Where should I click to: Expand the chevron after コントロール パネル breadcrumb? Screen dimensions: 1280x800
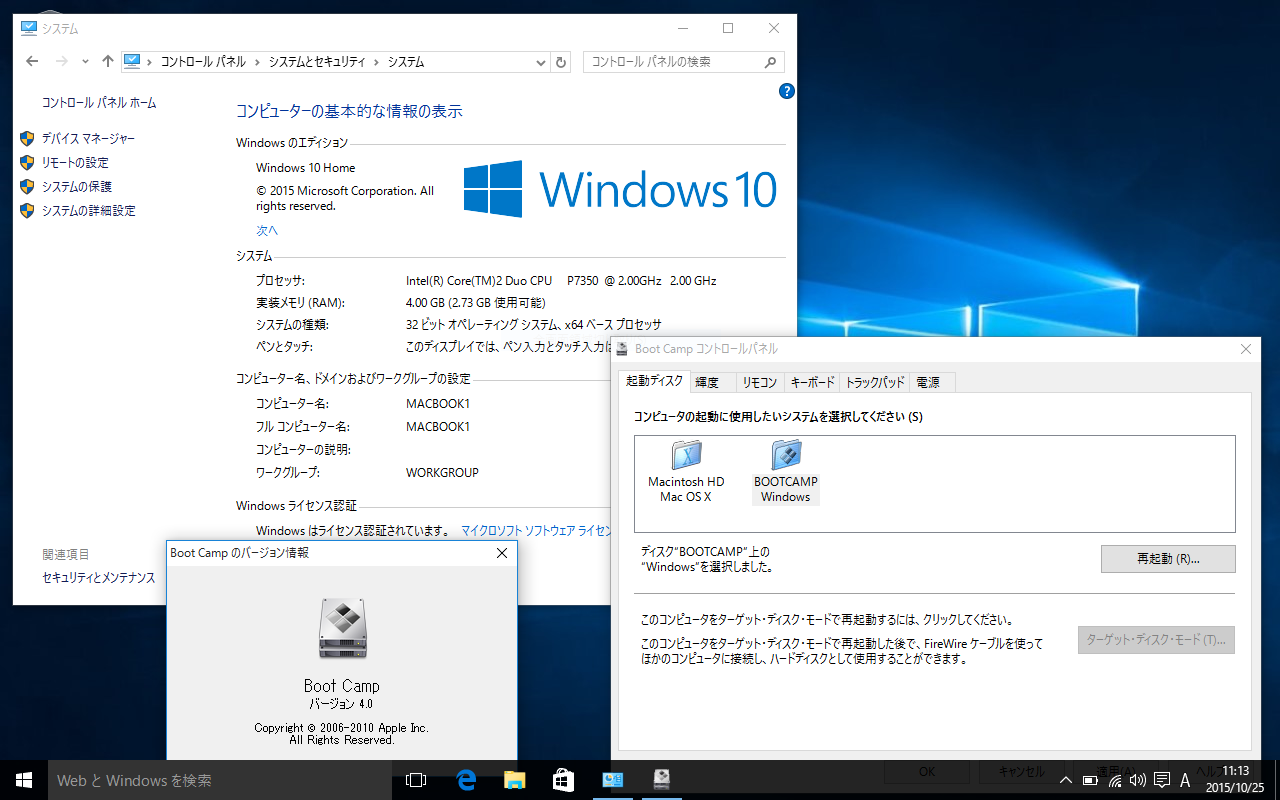tap(258, 62)
